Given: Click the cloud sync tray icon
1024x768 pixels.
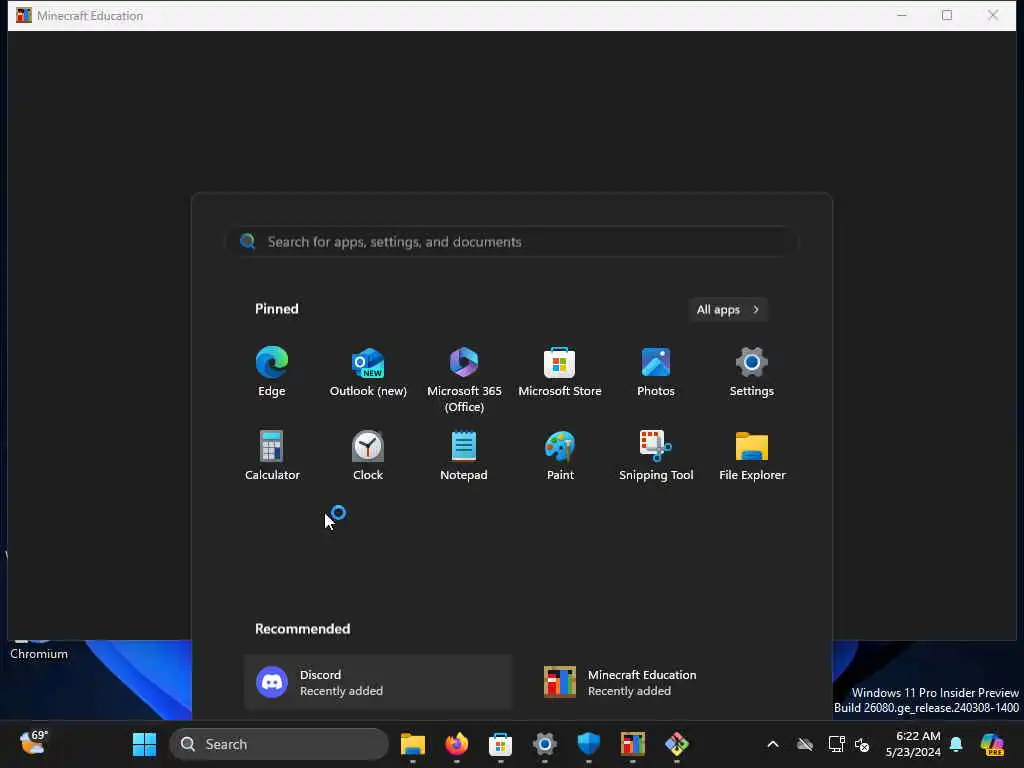Looking at the screenshot, I should (805, 744).
